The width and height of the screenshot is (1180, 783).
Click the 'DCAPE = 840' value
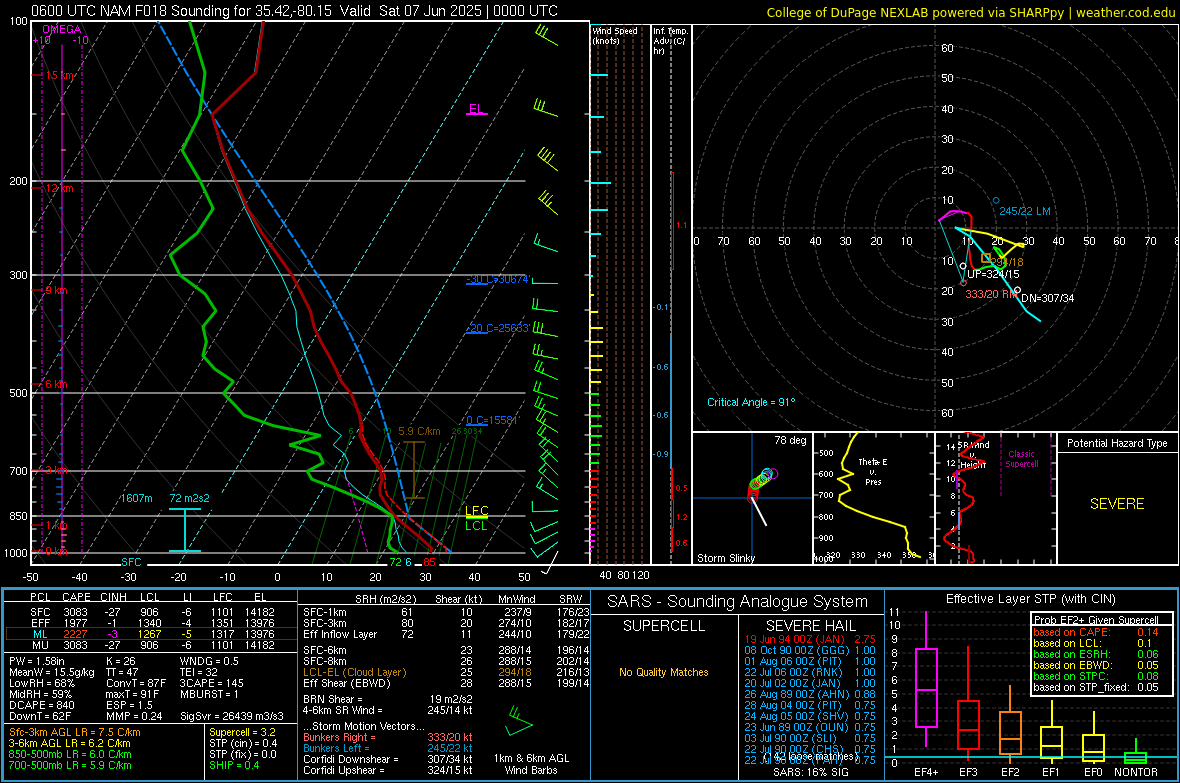pos(41,705)
